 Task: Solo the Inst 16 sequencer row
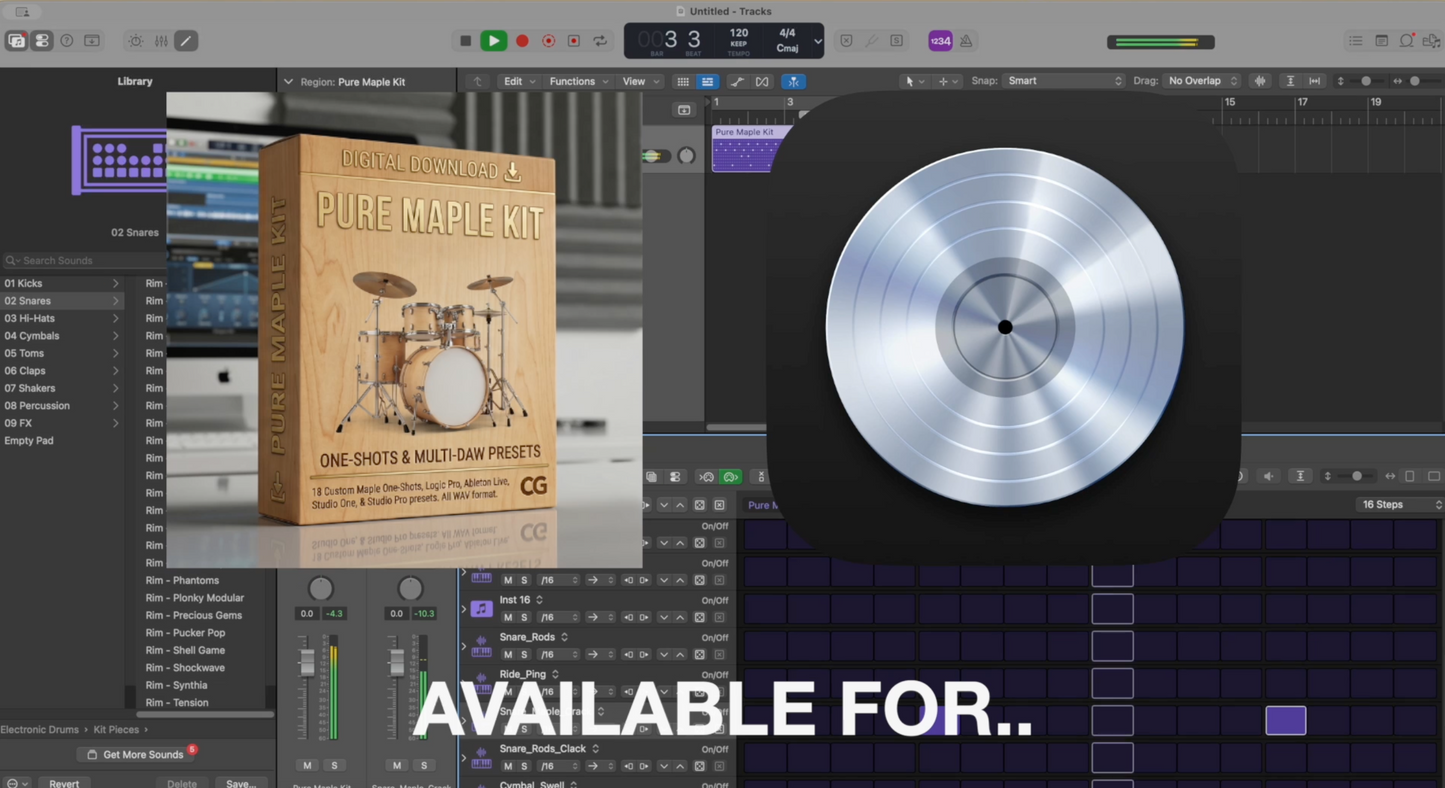(524, 618)
